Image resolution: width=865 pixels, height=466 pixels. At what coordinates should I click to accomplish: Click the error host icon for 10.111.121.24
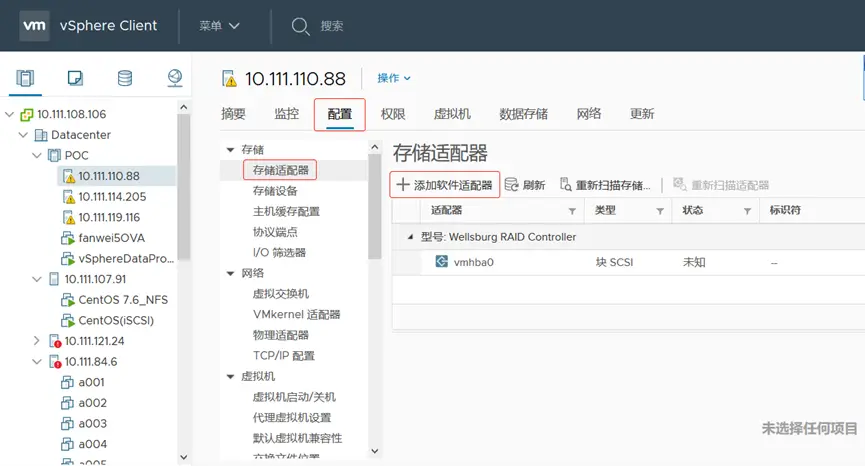[55, 341]
